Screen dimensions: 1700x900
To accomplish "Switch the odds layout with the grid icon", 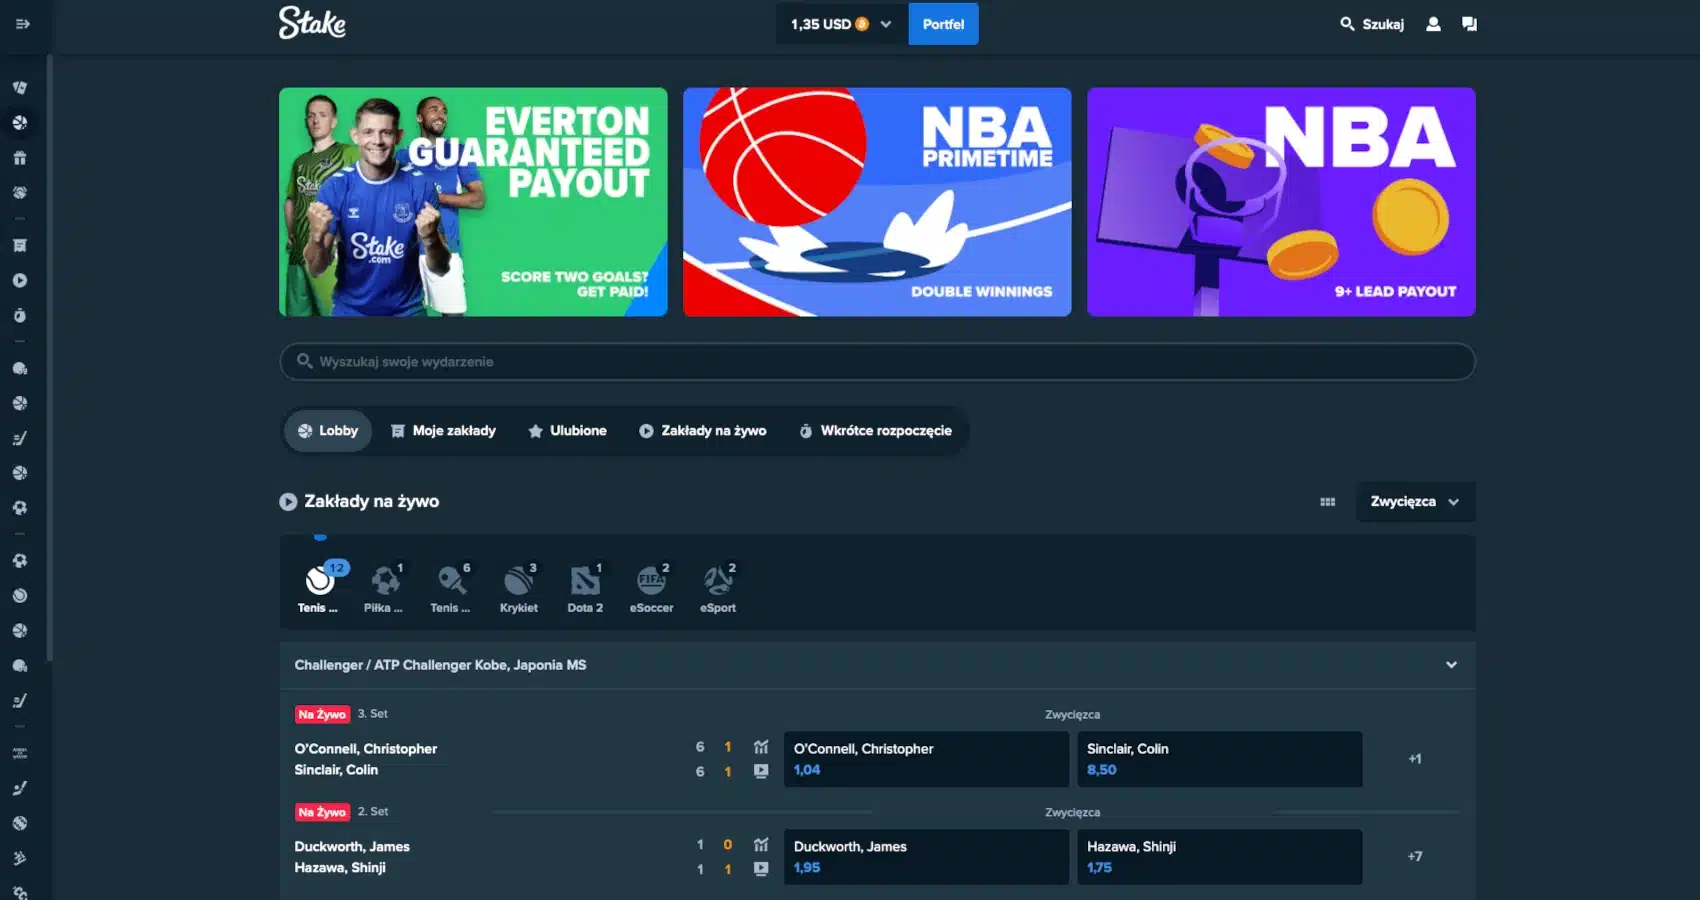I will click(x=1328, y=502).
